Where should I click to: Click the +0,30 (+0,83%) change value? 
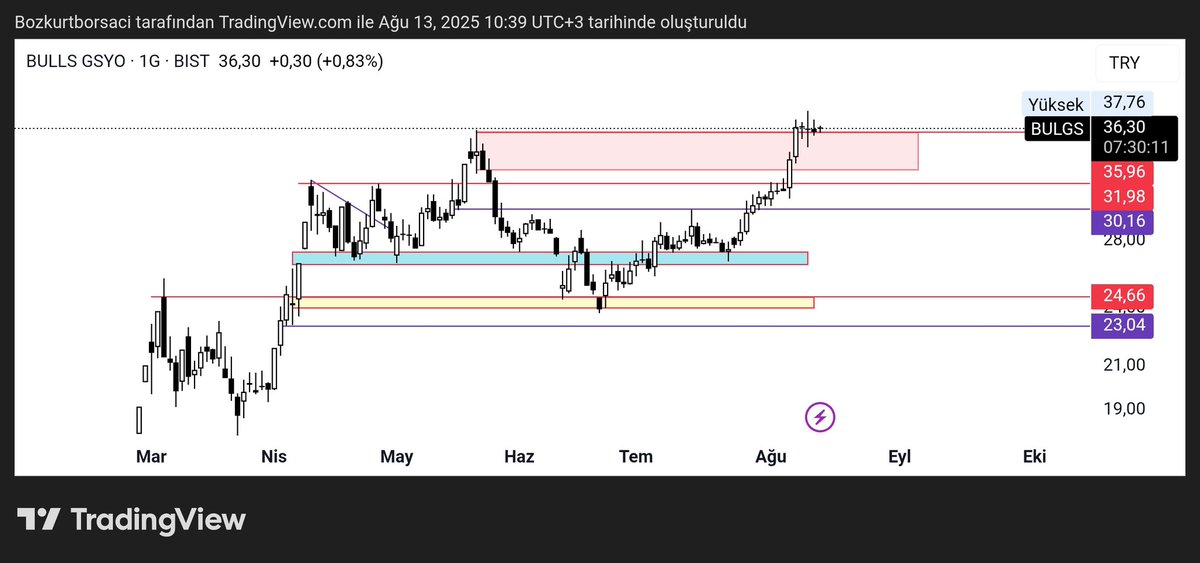[x=326, y=61]
